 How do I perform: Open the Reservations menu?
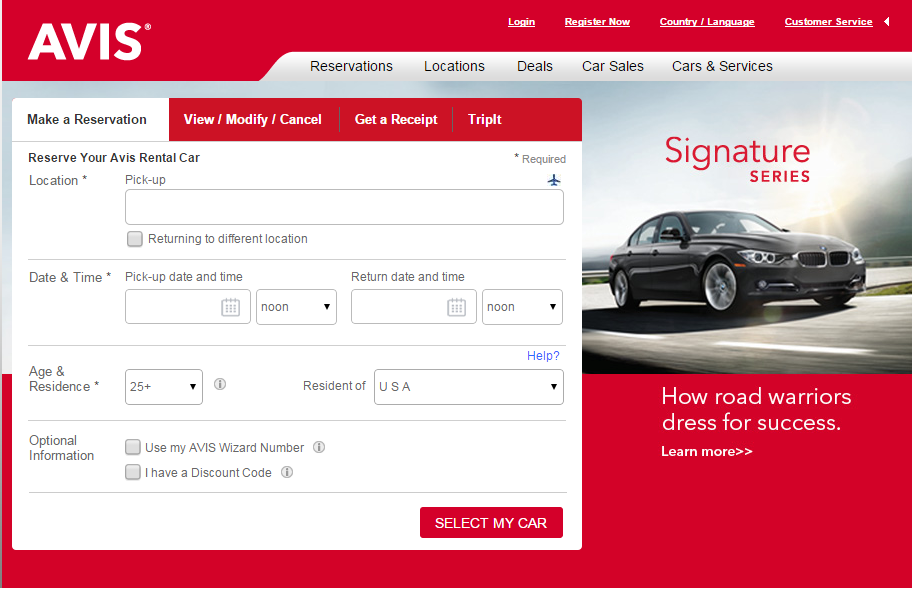coord(351,66)
